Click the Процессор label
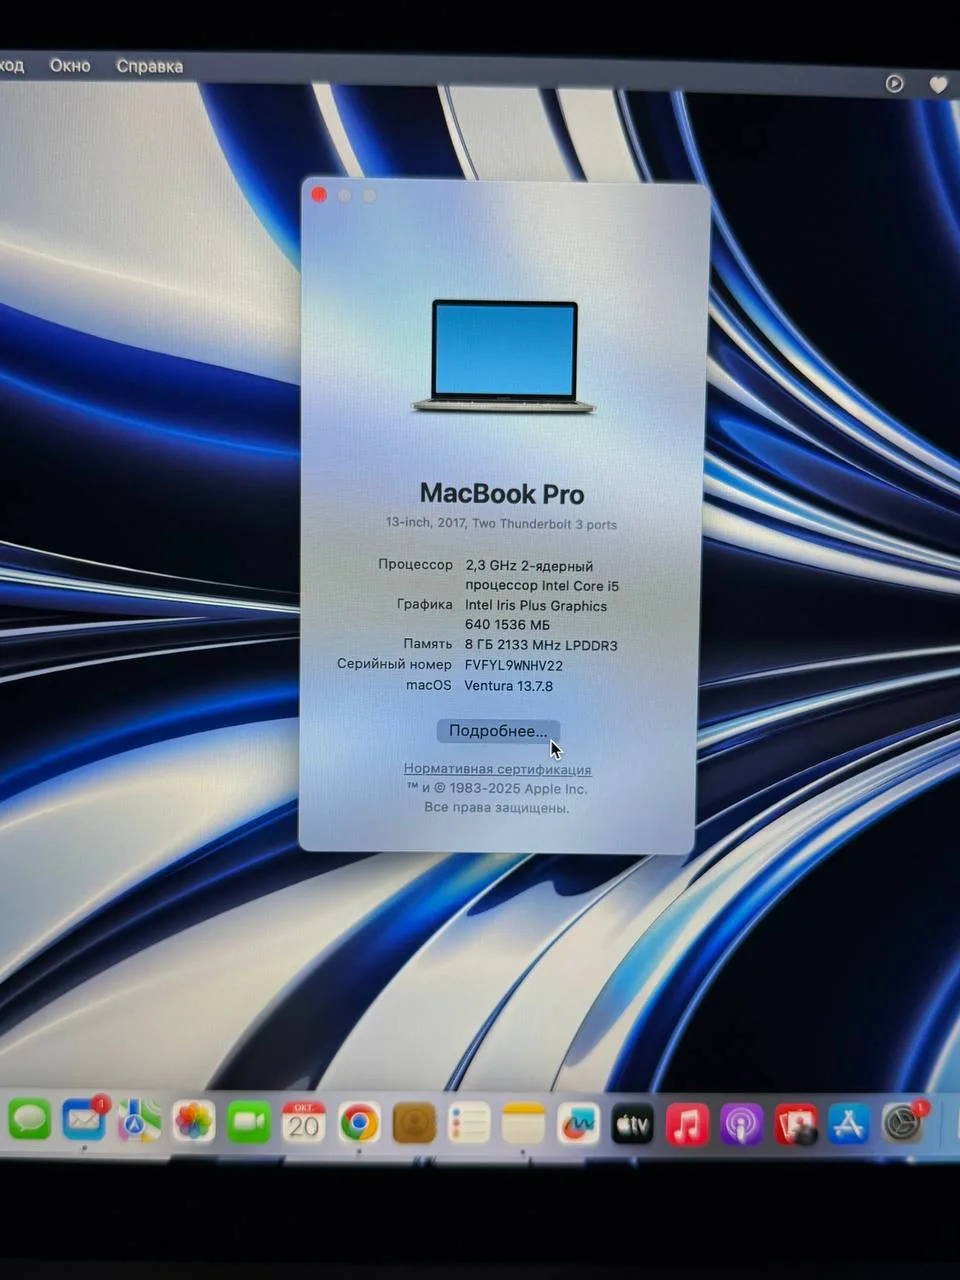Viewport: 960px width, 1280px height. coord(415,564)
